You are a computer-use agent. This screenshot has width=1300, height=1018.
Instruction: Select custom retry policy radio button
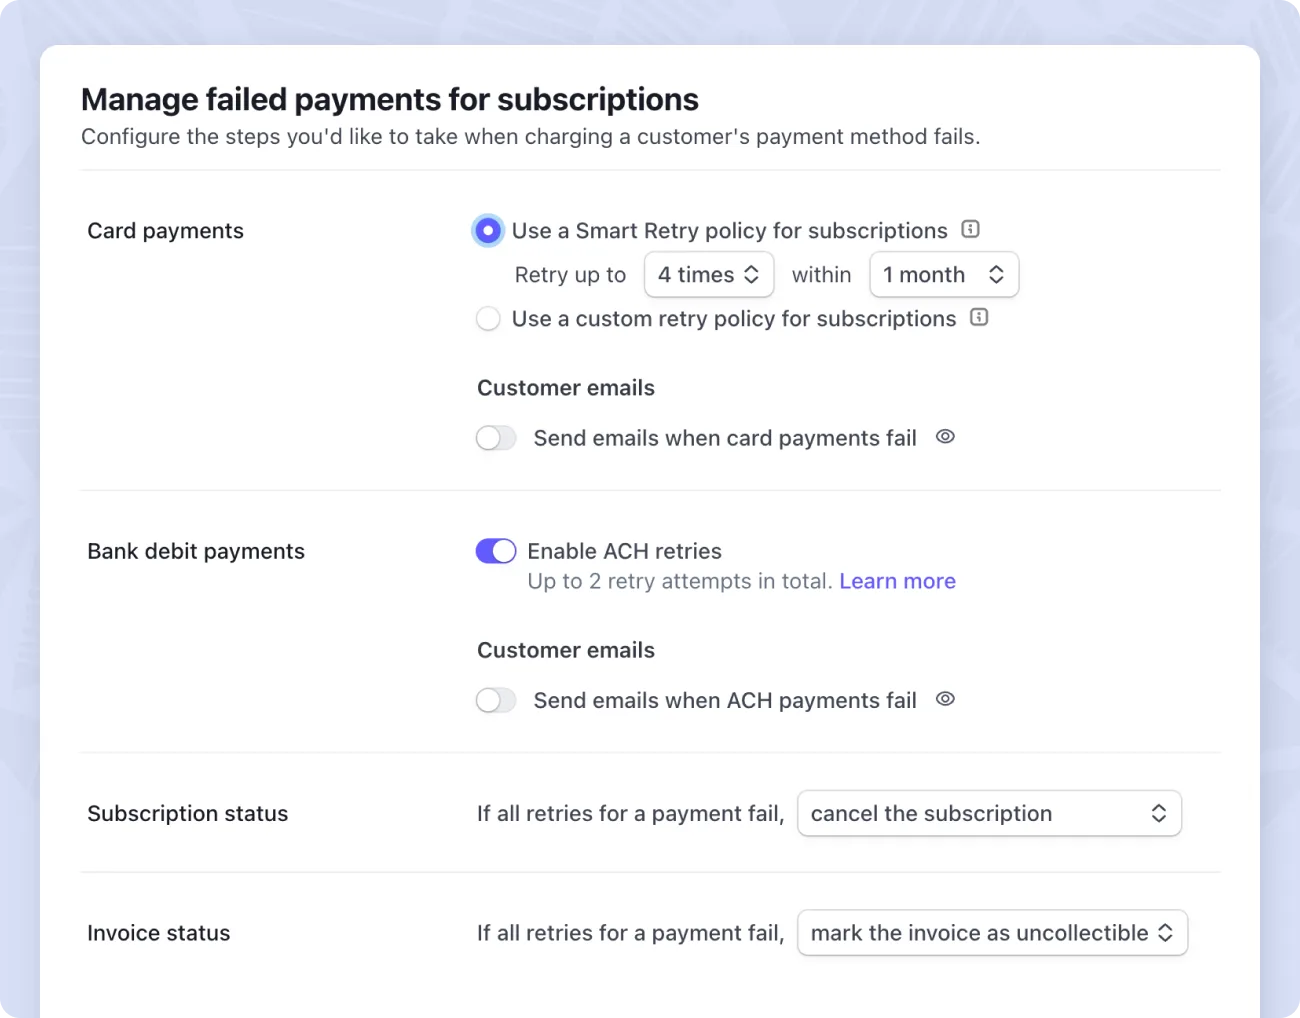pyautogui.click(x=488, y=319)
